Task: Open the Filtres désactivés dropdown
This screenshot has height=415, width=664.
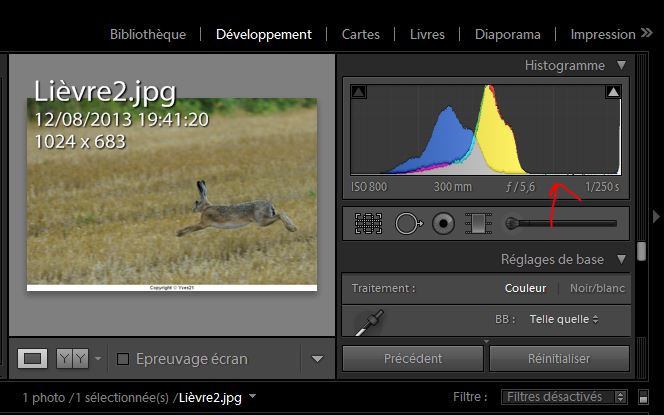Action: click(565, 397)
